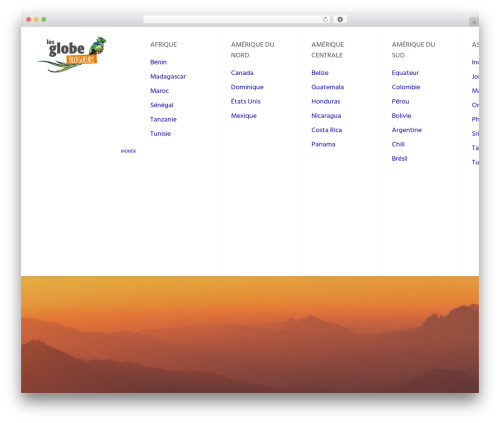Go to the Costa Rica page
The width and height of the screenshot is (500, 423).
pos(327,130)
